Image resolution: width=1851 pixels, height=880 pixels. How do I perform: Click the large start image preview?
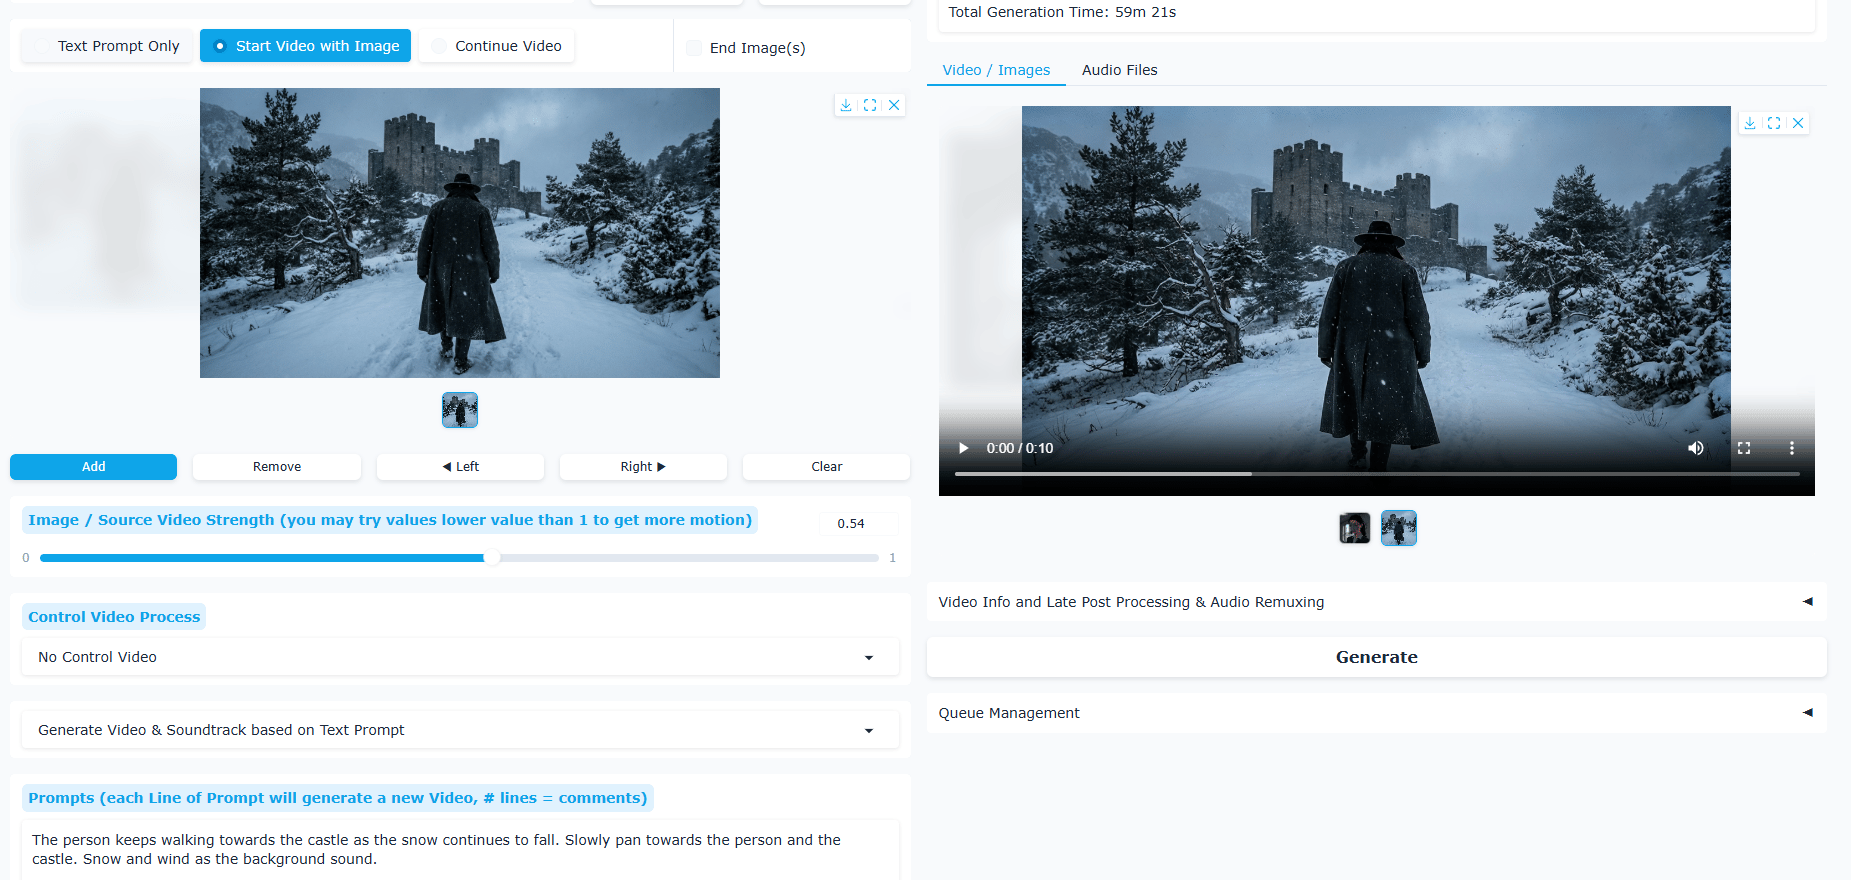coord(460,233)
